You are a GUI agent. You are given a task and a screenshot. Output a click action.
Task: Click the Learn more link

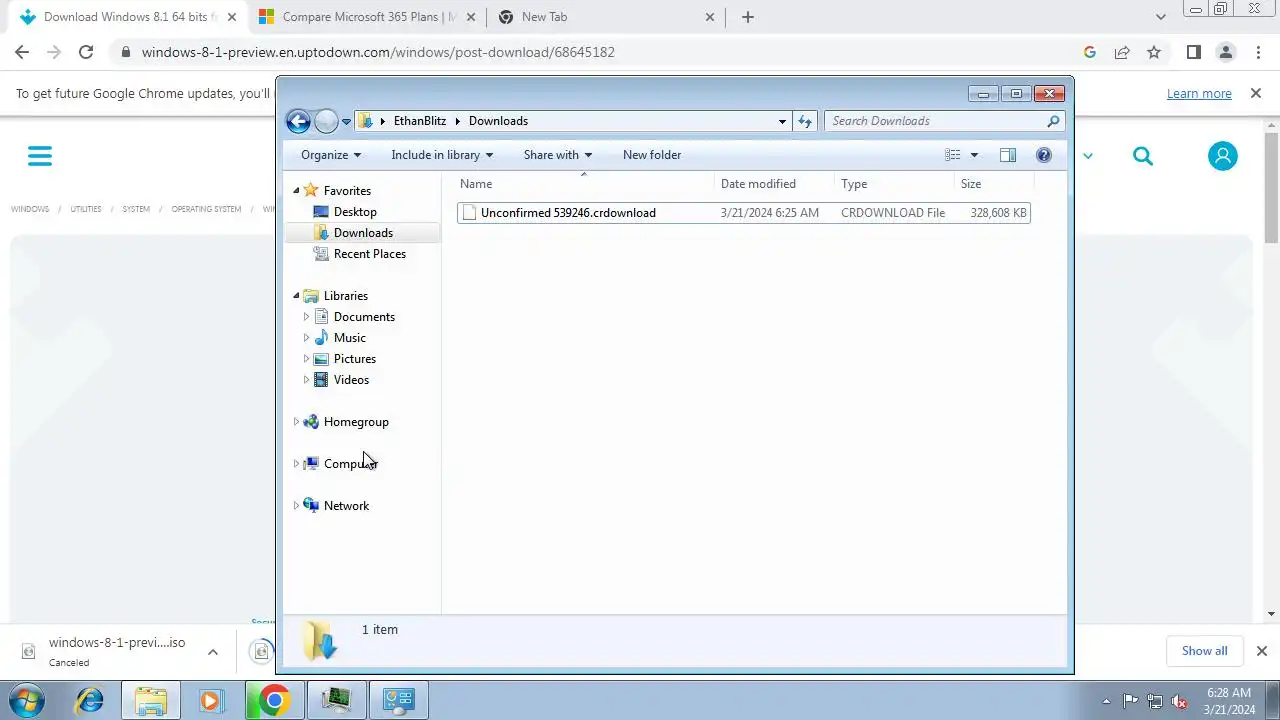point(1199,93)
